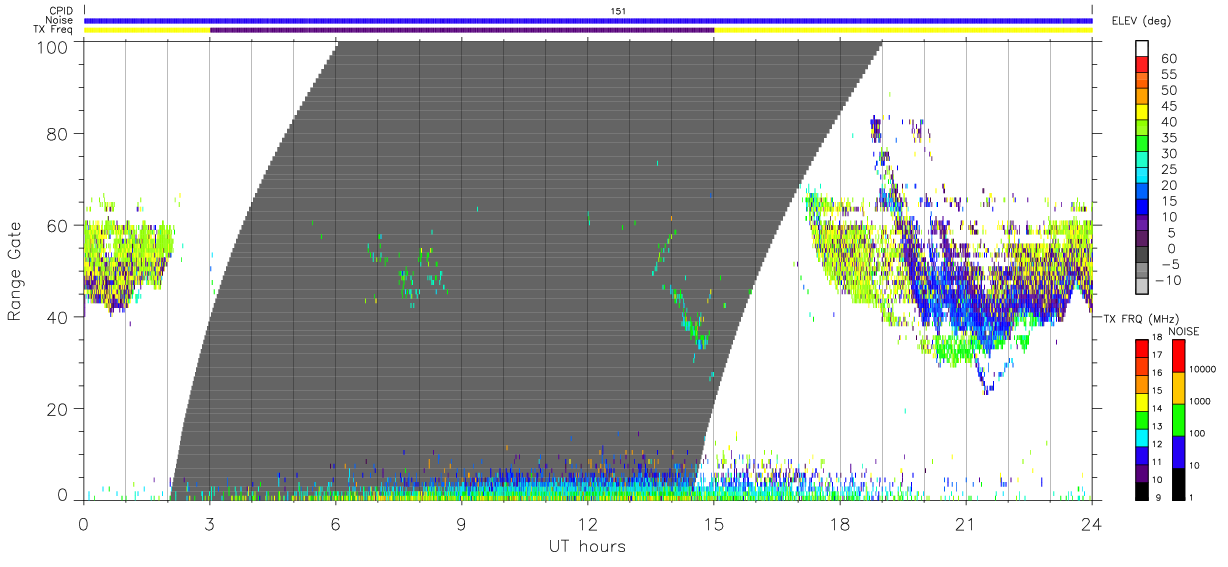Click the Range Gate axis title
This screenshot has height=567, width=1228.
[16, 272]
